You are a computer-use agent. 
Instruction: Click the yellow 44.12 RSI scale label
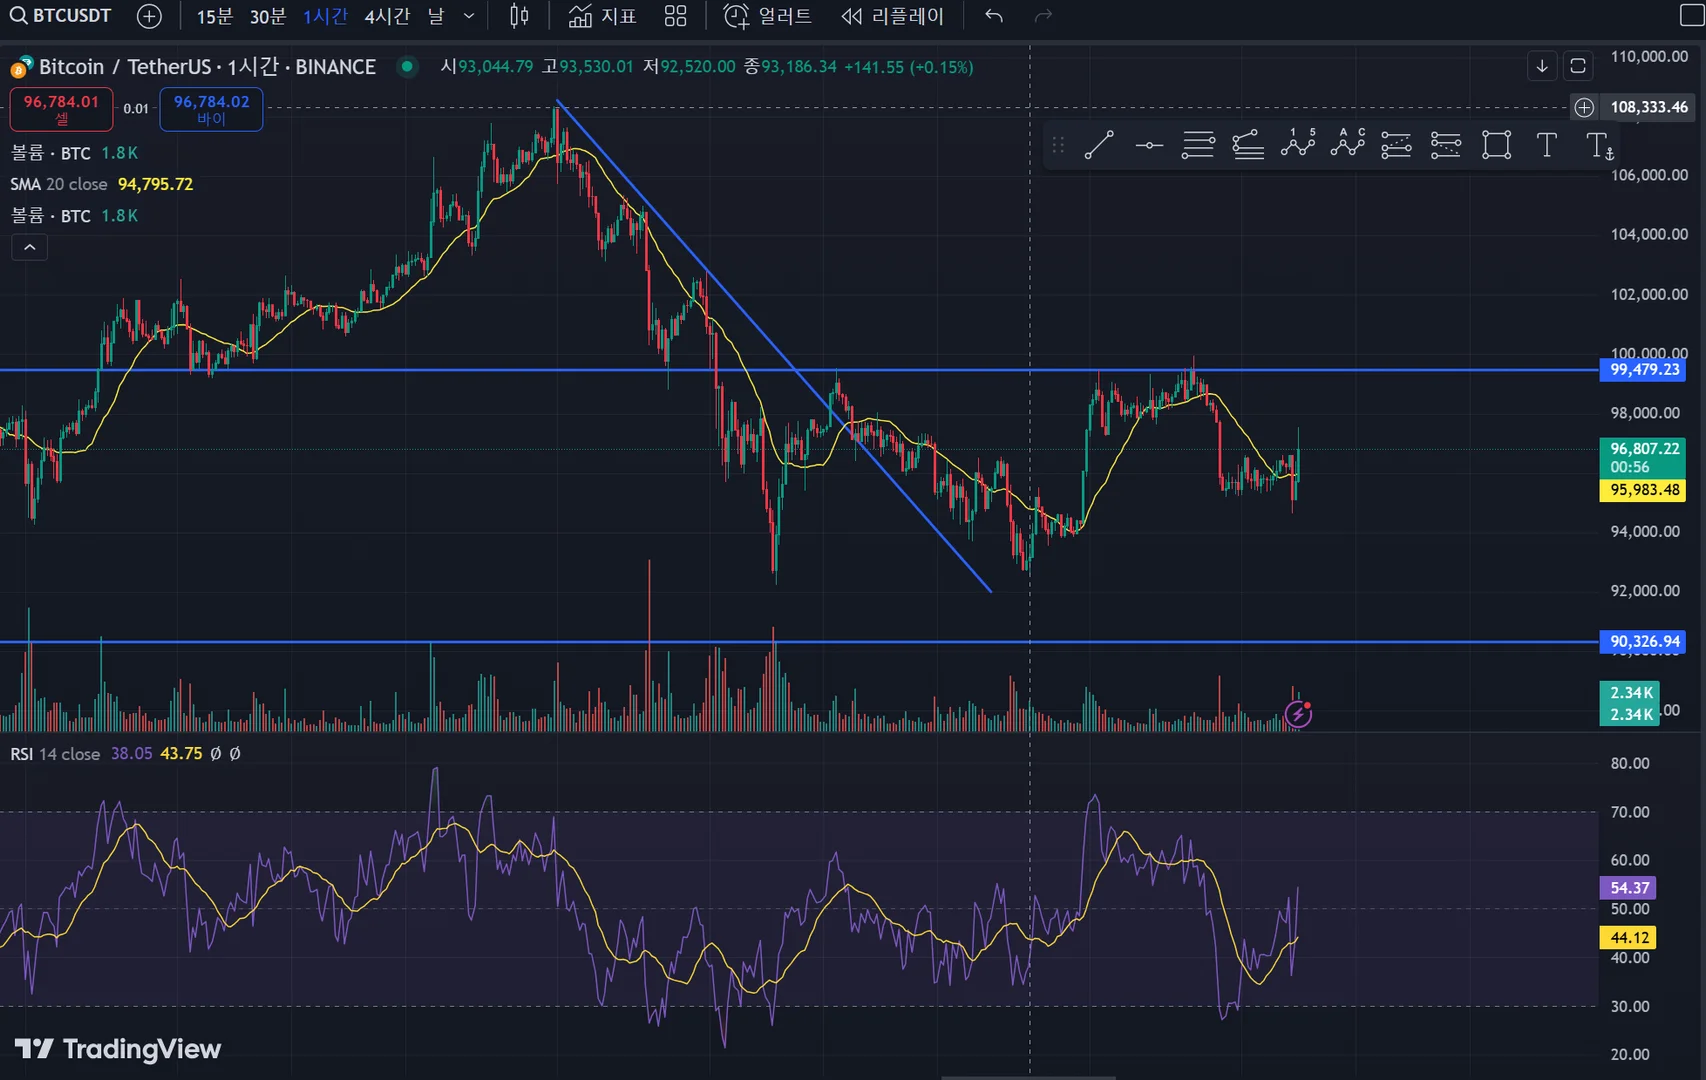pyautogui.click(x=1629, y=938)
